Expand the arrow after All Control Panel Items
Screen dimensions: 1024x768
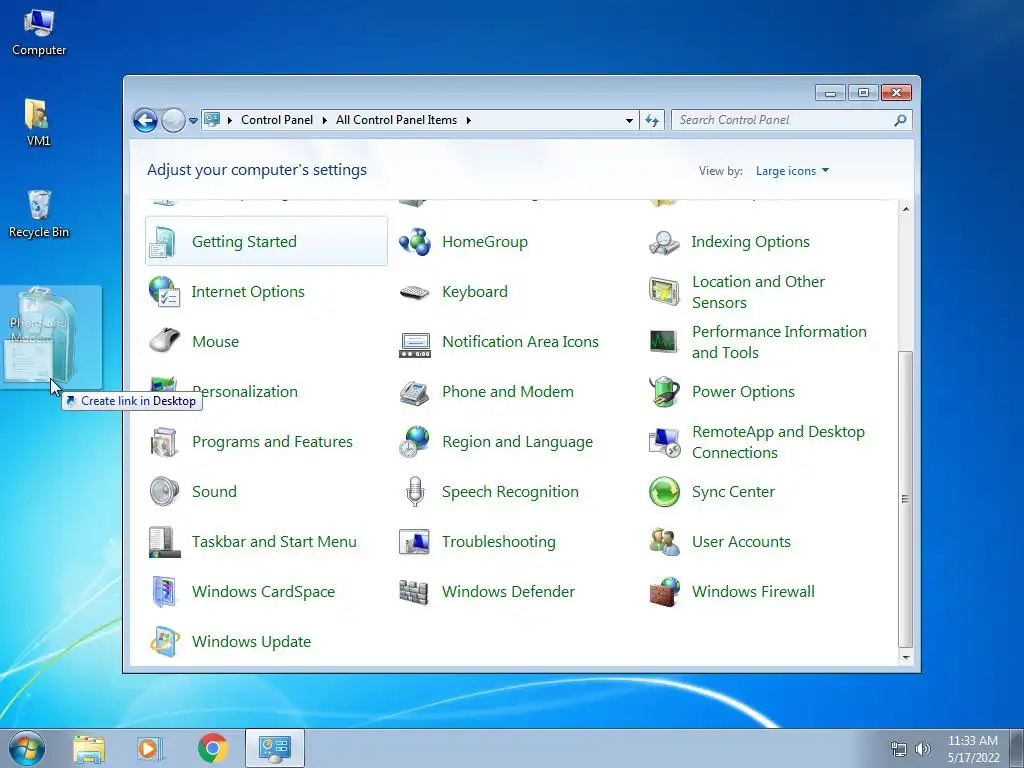(x=469, y=120)
